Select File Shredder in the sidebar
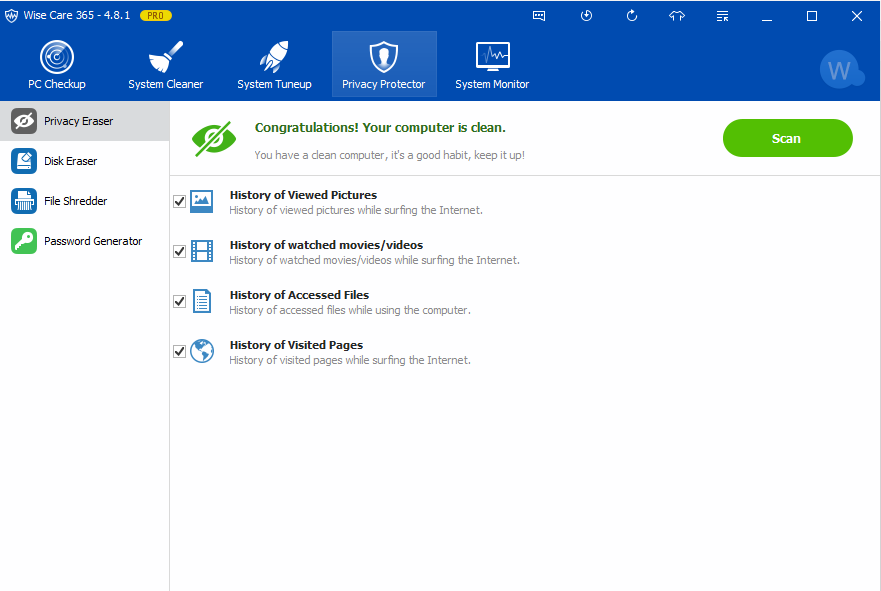Screen dimensions: 881x591 [84, 201]
